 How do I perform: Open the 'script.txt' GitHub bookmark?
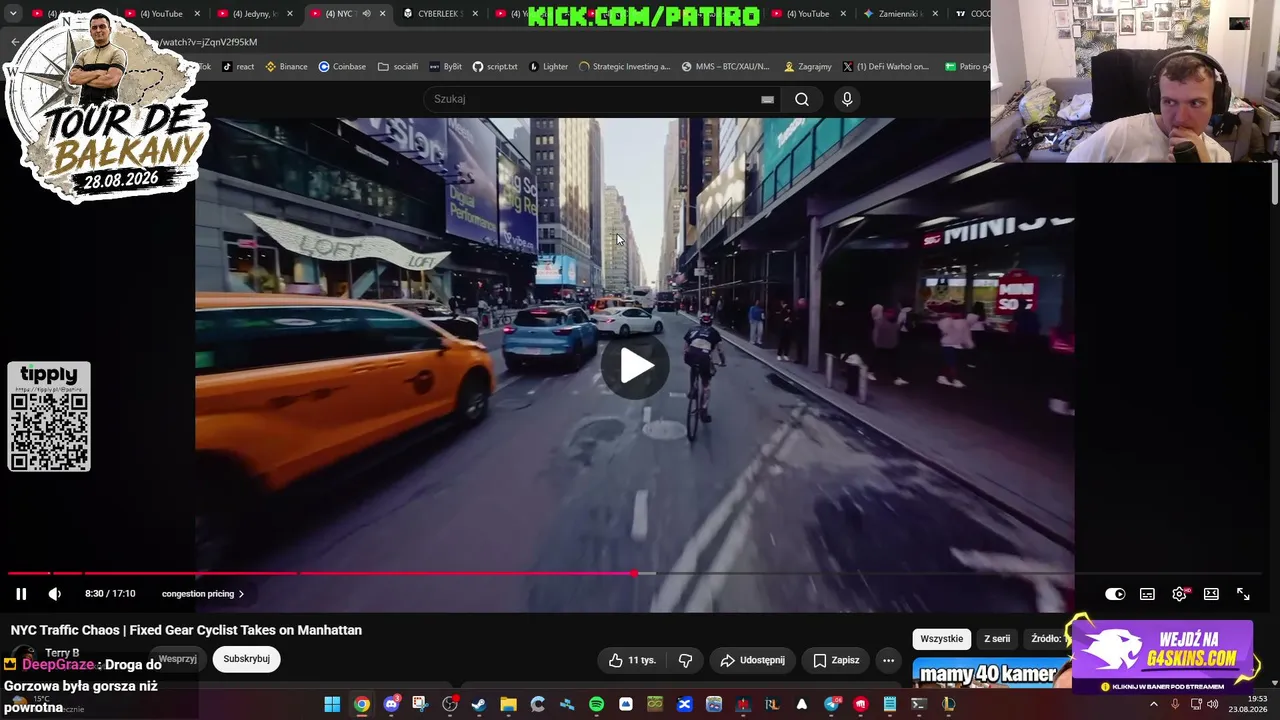(495, 67)
